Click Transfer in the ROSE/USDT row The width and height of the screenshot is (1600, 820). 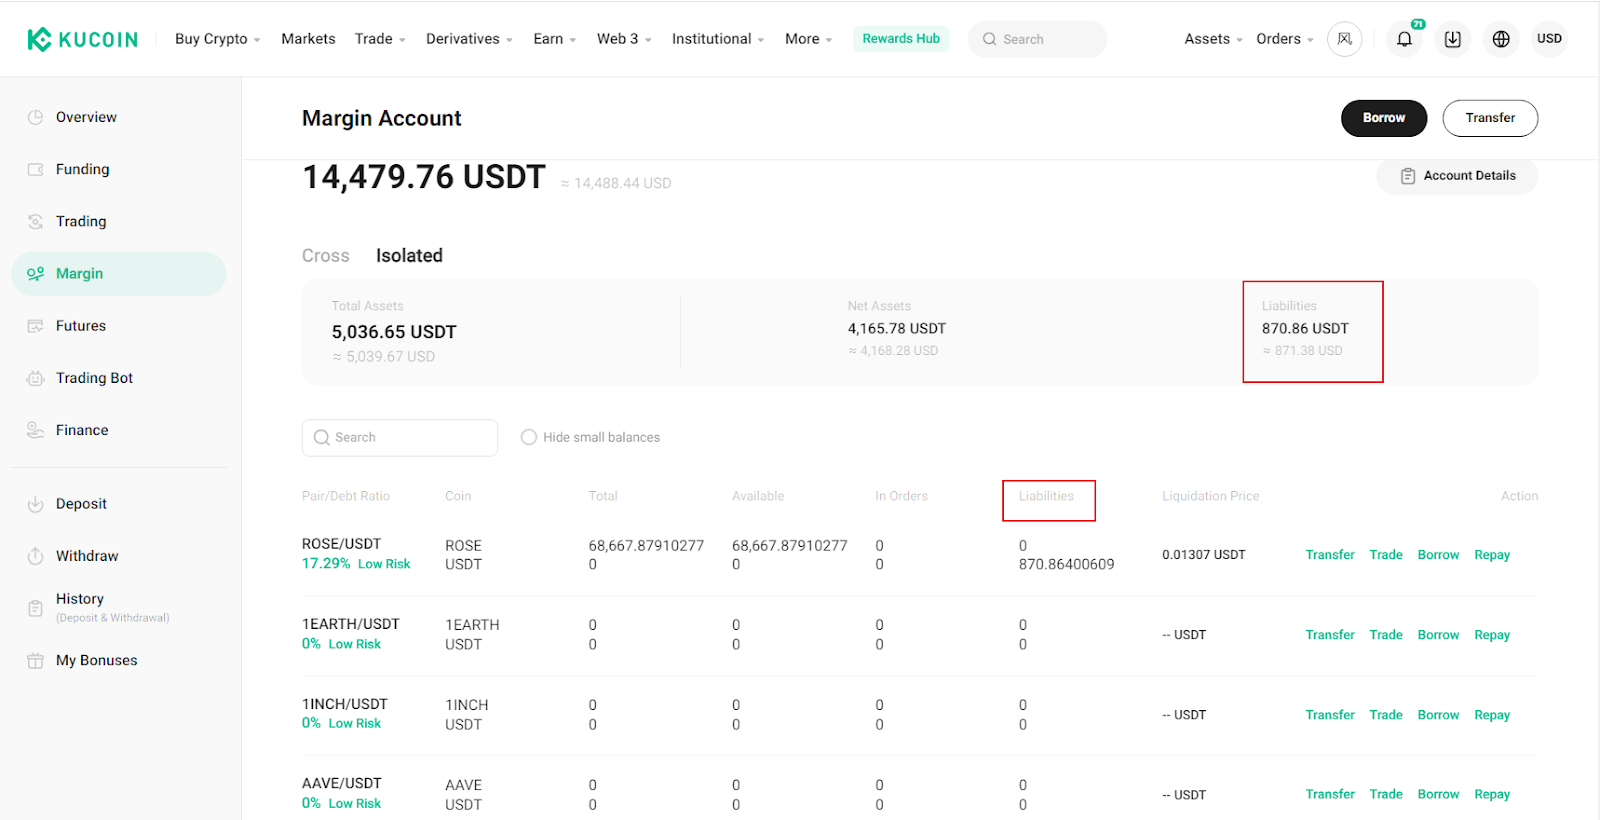1330,555
